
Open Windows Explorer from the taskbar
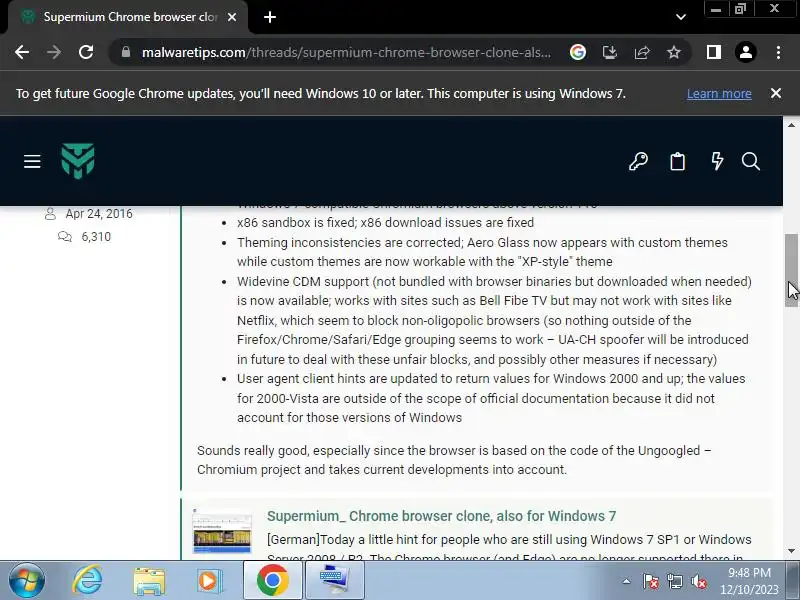tap(149, 581)
